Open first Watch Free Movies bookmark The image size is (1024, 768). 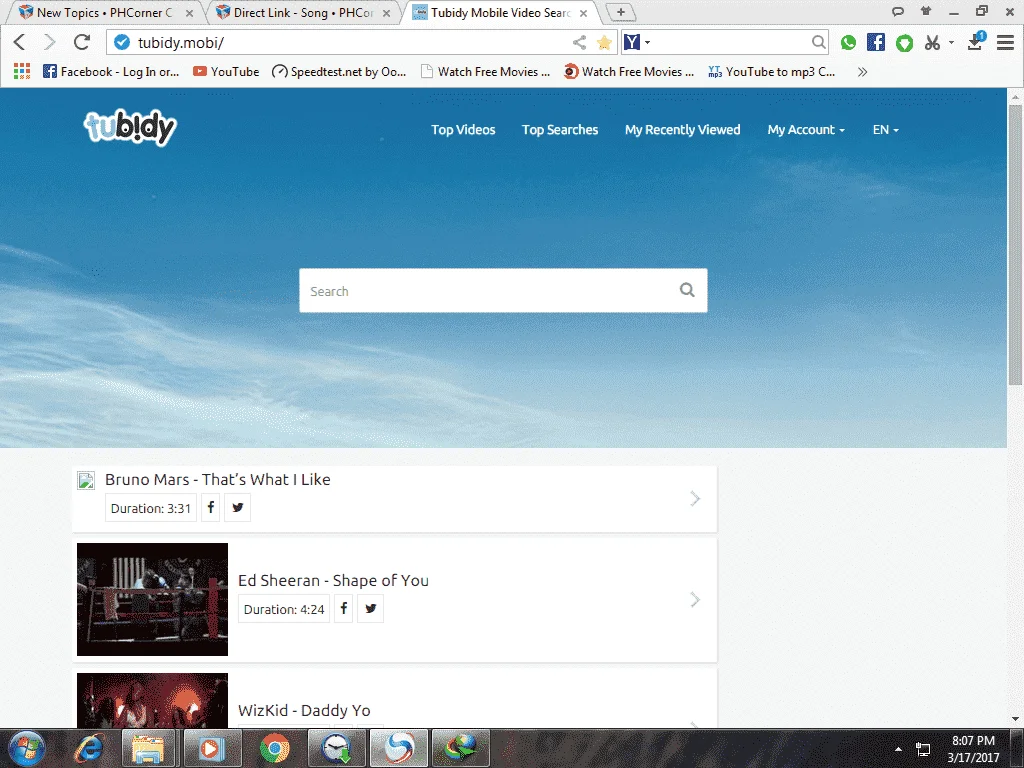(485, 72)
